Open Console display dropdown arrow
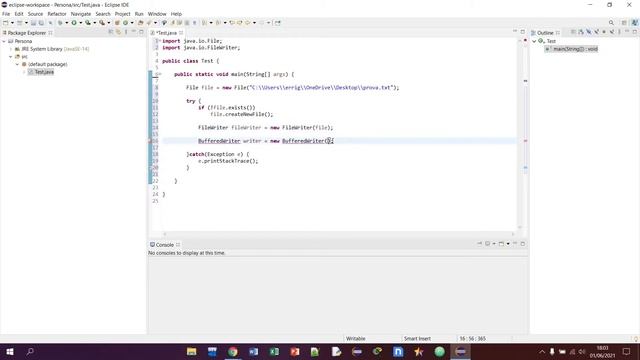The height and width of the screenshot is (360, 640). point(494,244)
